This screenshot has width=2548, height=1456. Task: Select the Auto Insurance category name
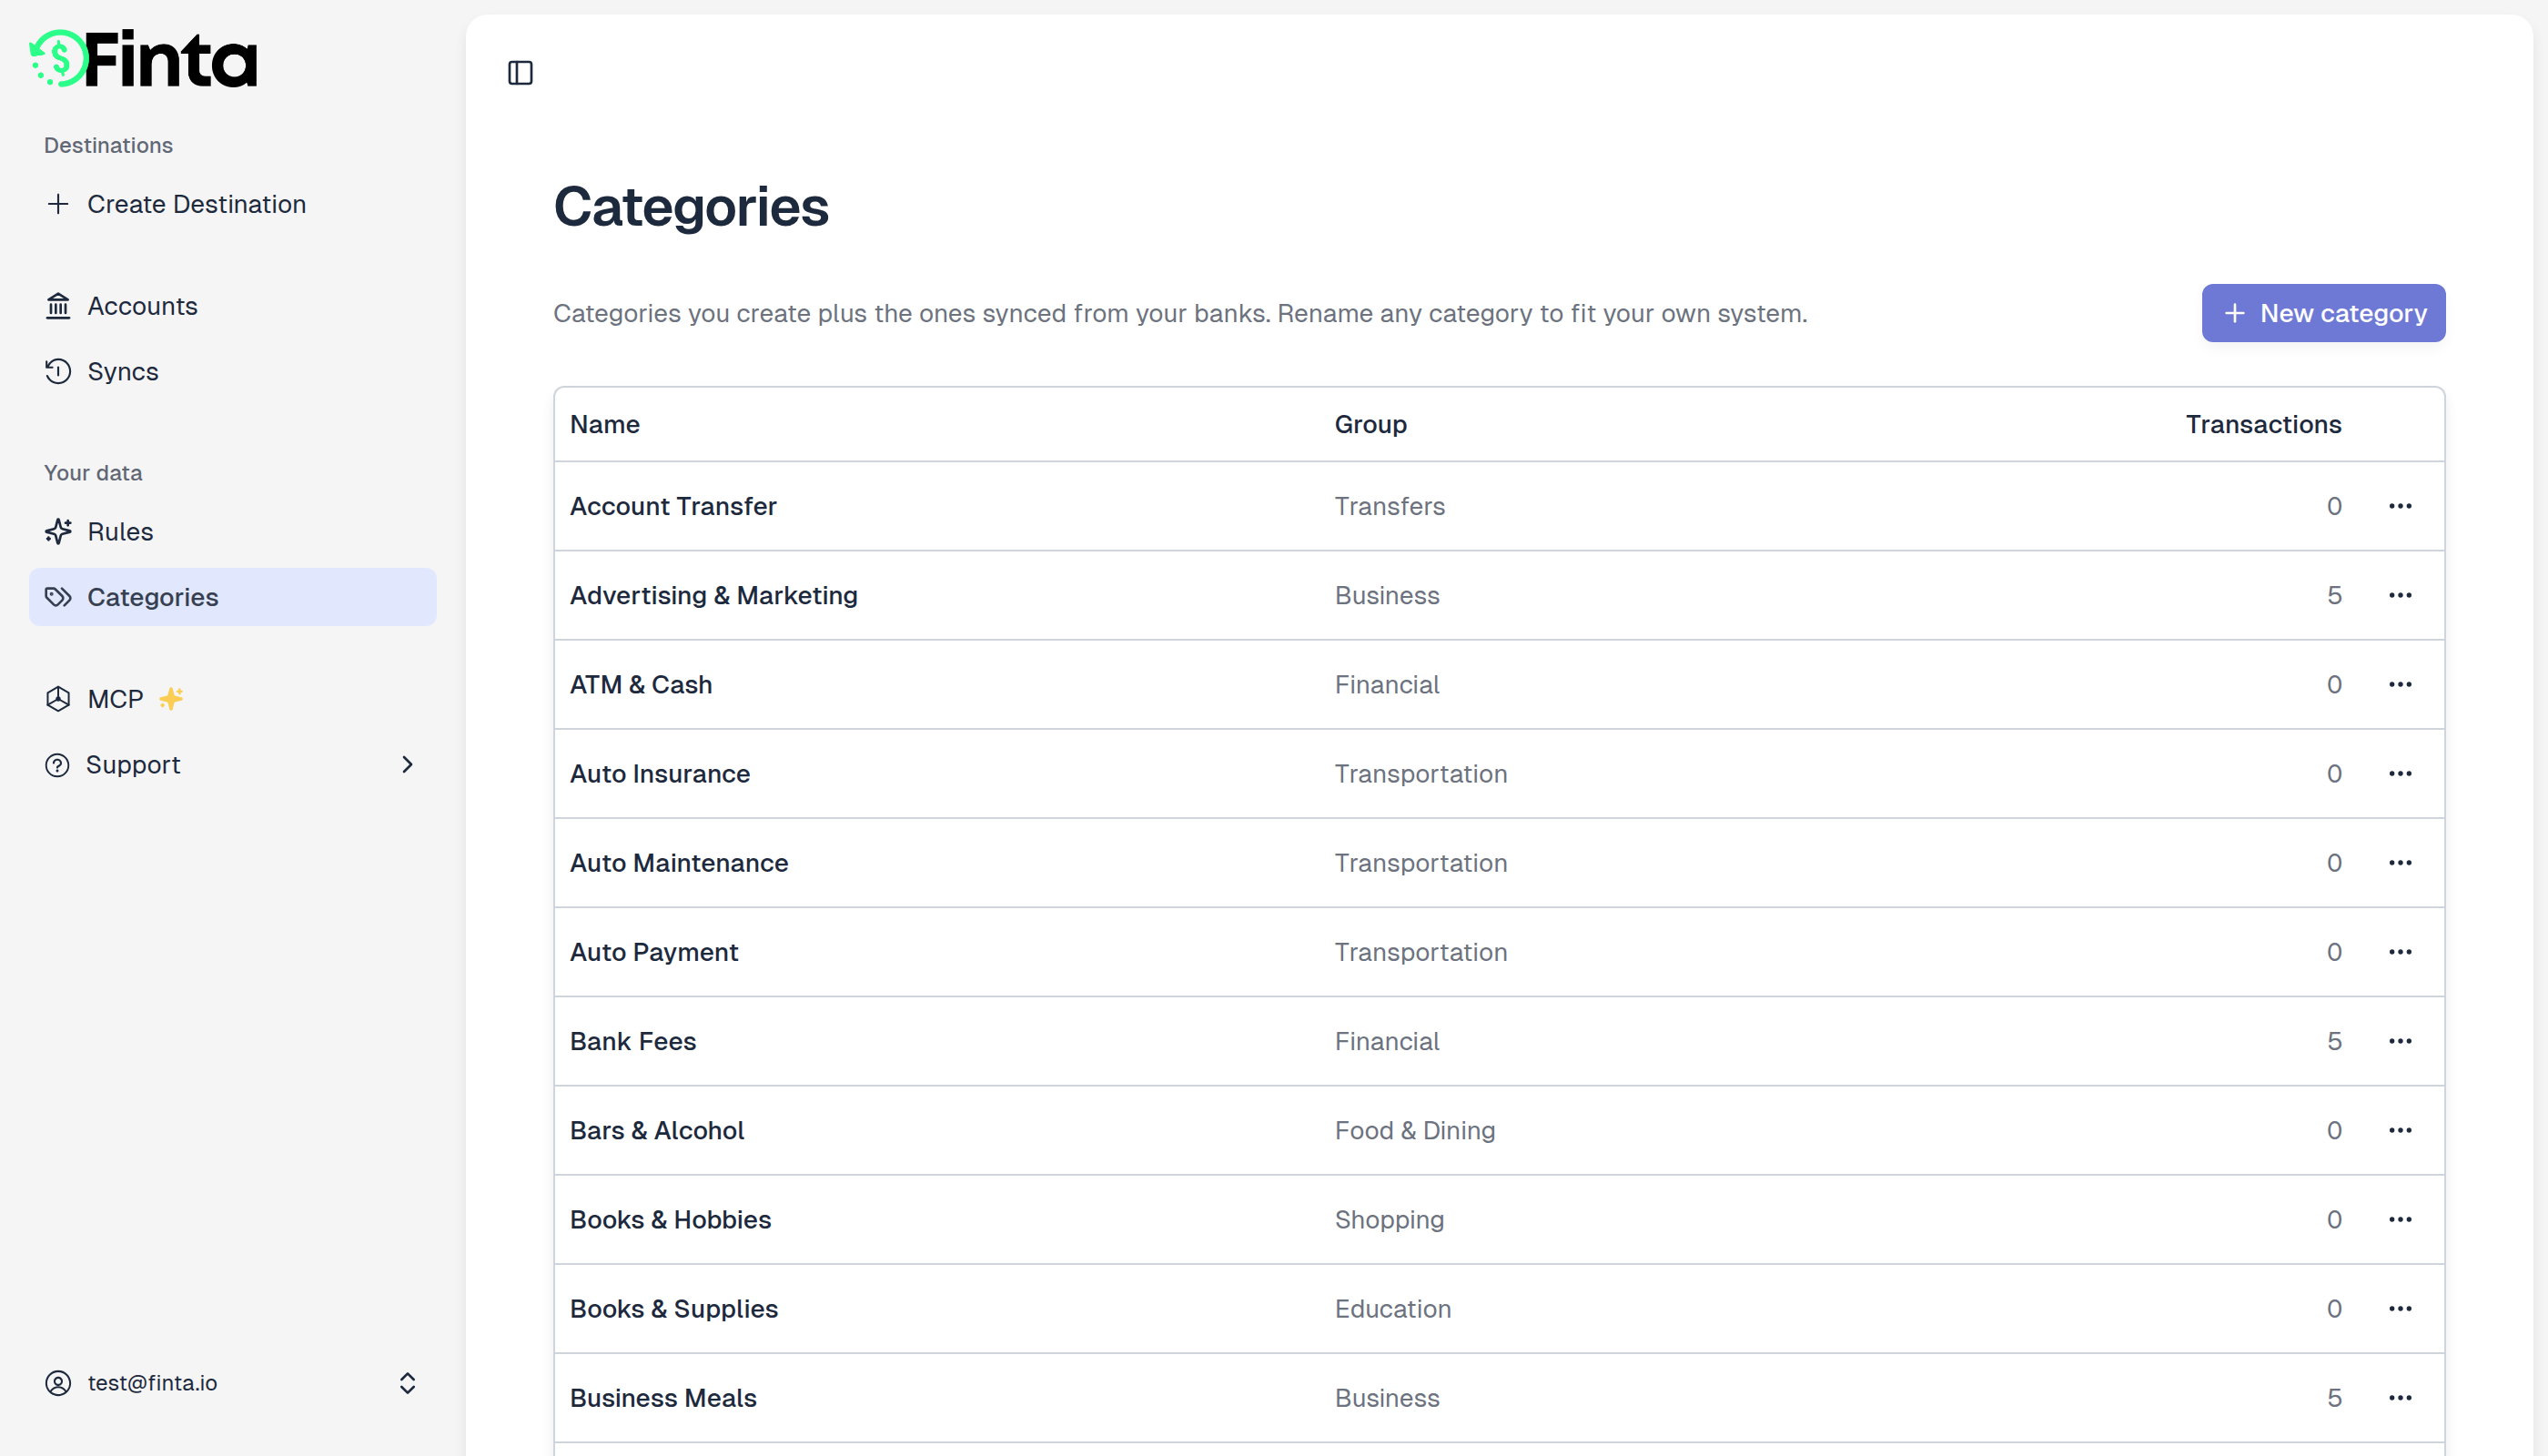pos(660,773)
